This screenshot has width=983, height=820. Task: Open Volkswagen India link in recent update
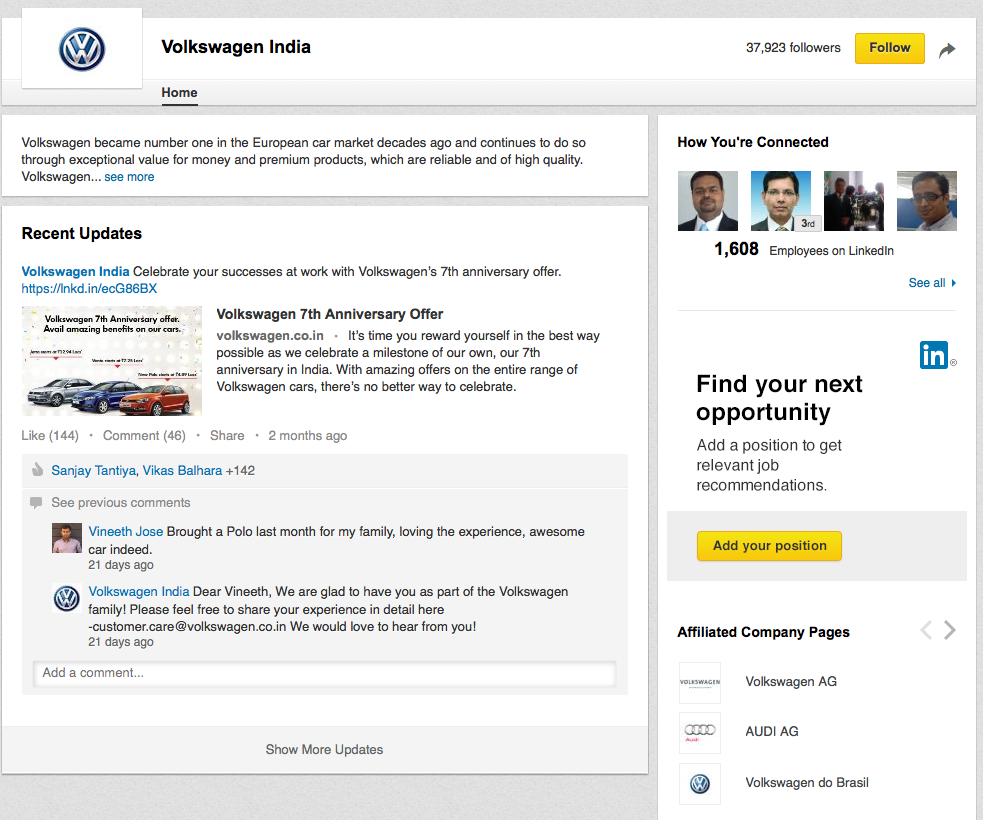[x=75, y=271]
